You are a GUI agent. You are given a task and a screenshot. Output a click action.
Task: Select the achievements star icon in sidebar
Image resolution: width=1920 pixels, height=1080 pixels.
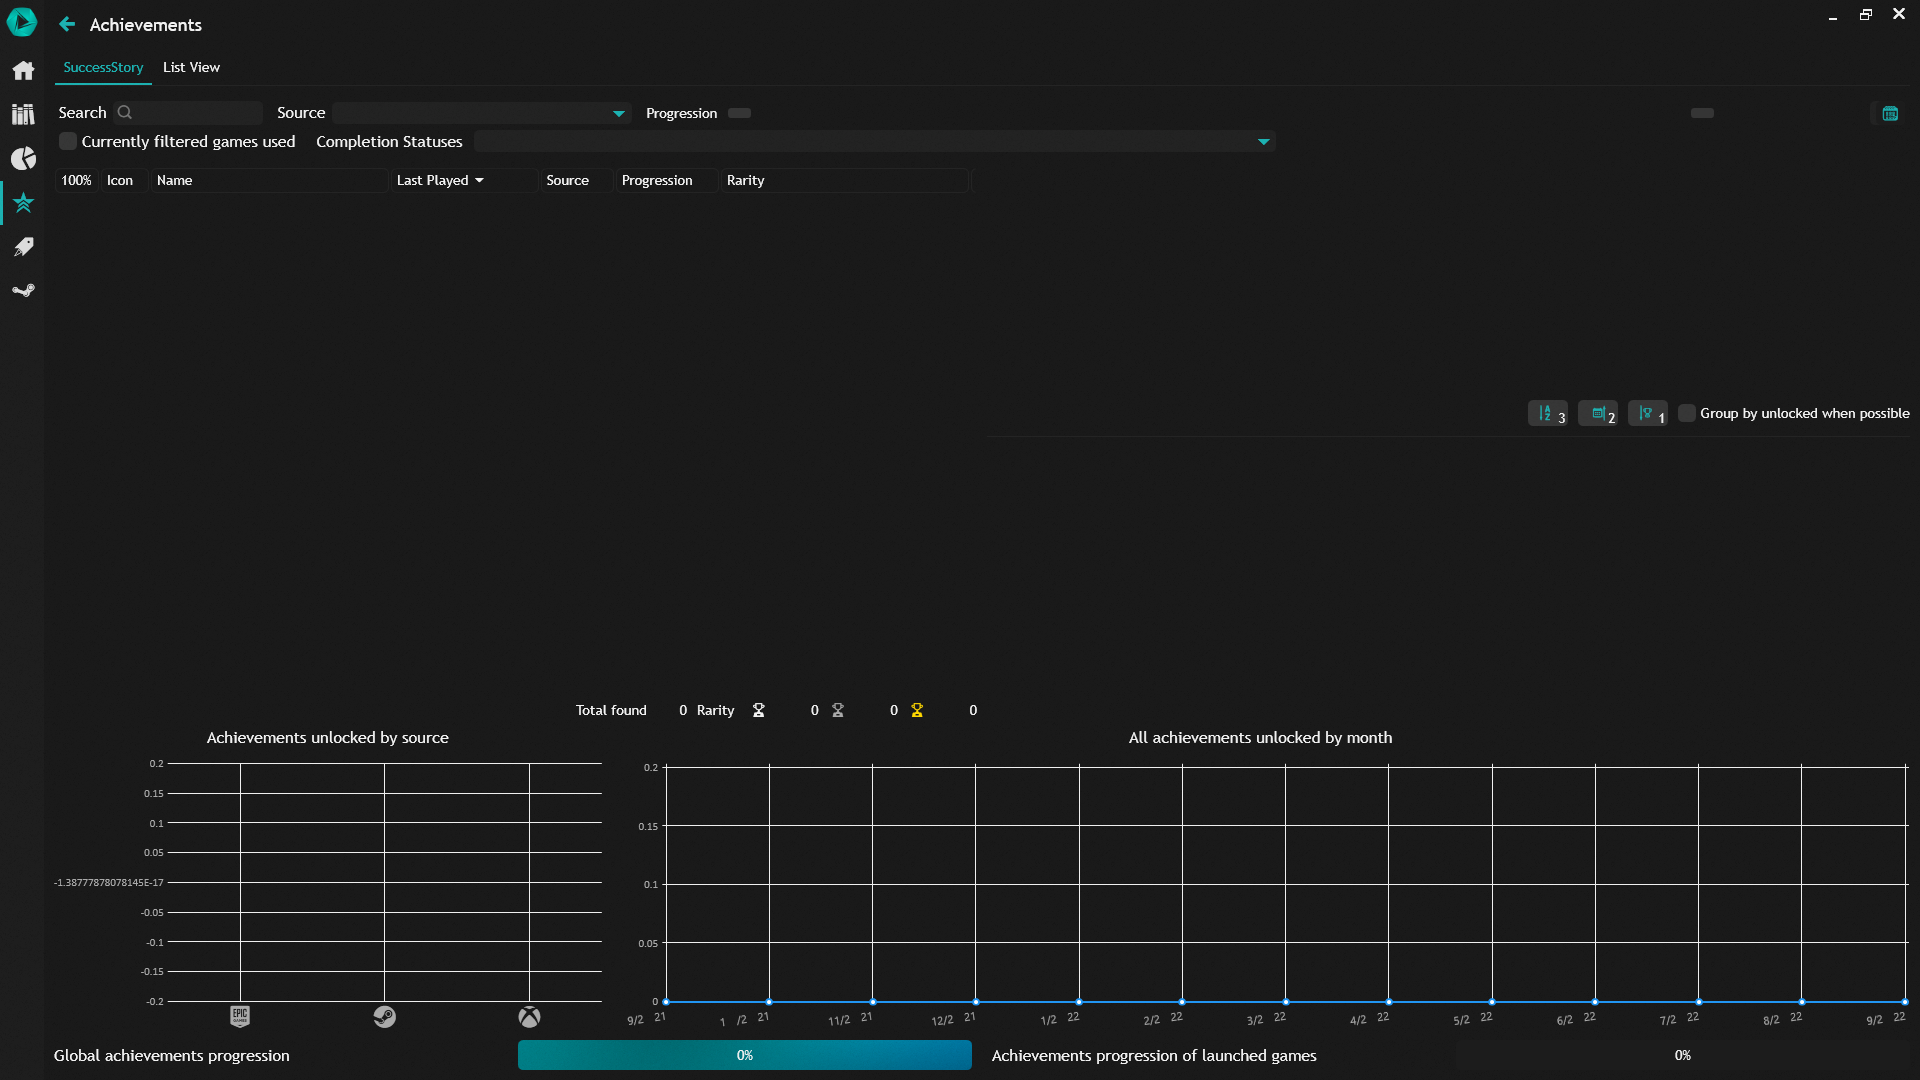[22, 202]
